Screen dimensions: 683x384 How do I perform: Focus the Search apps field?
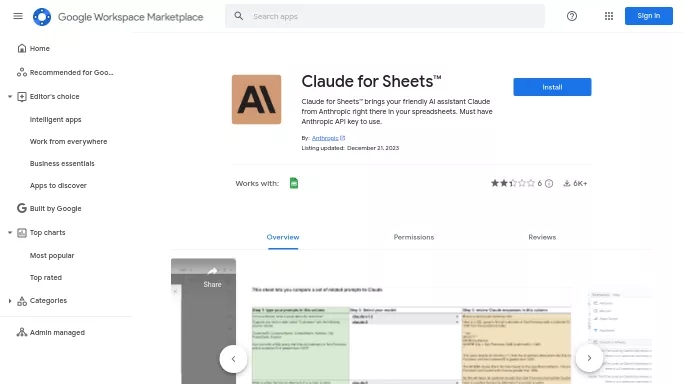pos(385,16)
